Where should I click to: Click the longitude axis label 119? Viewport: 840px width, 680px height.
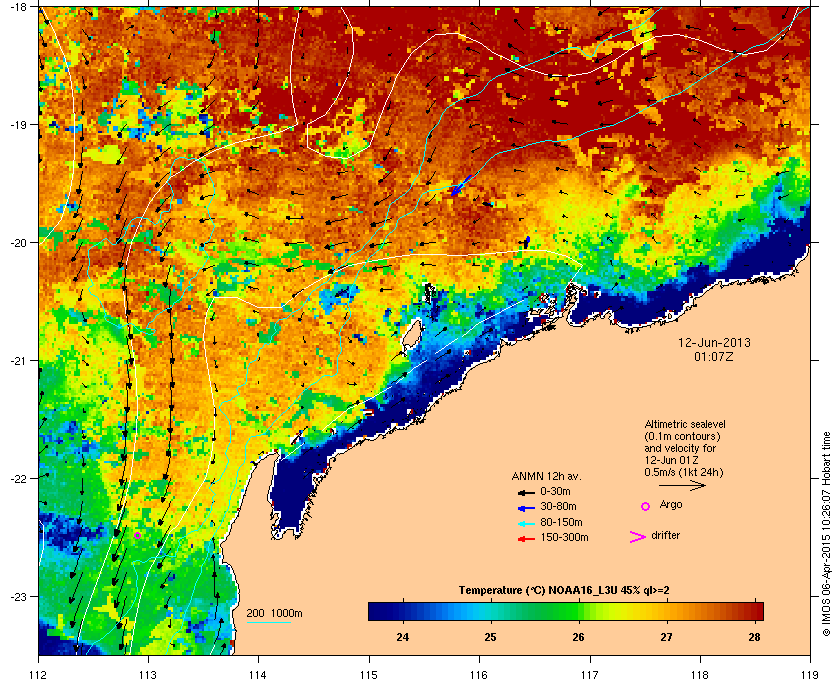809,675
